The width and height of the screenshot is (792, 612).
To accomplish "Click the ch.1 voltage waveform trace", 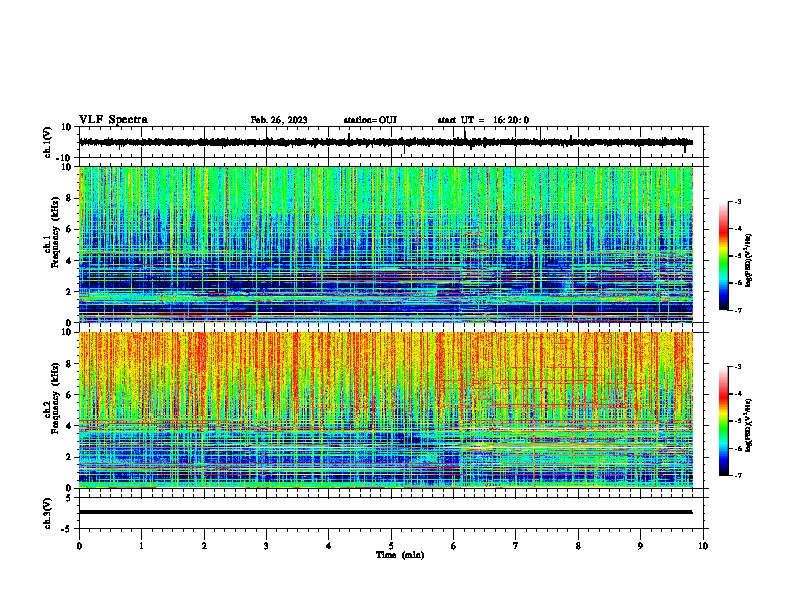I will click(386, 142).
